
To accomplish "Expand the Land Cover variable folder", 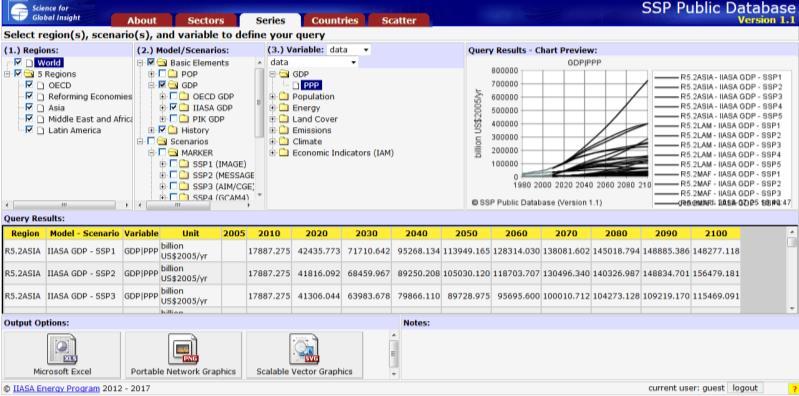I will (x=273, y=119).
